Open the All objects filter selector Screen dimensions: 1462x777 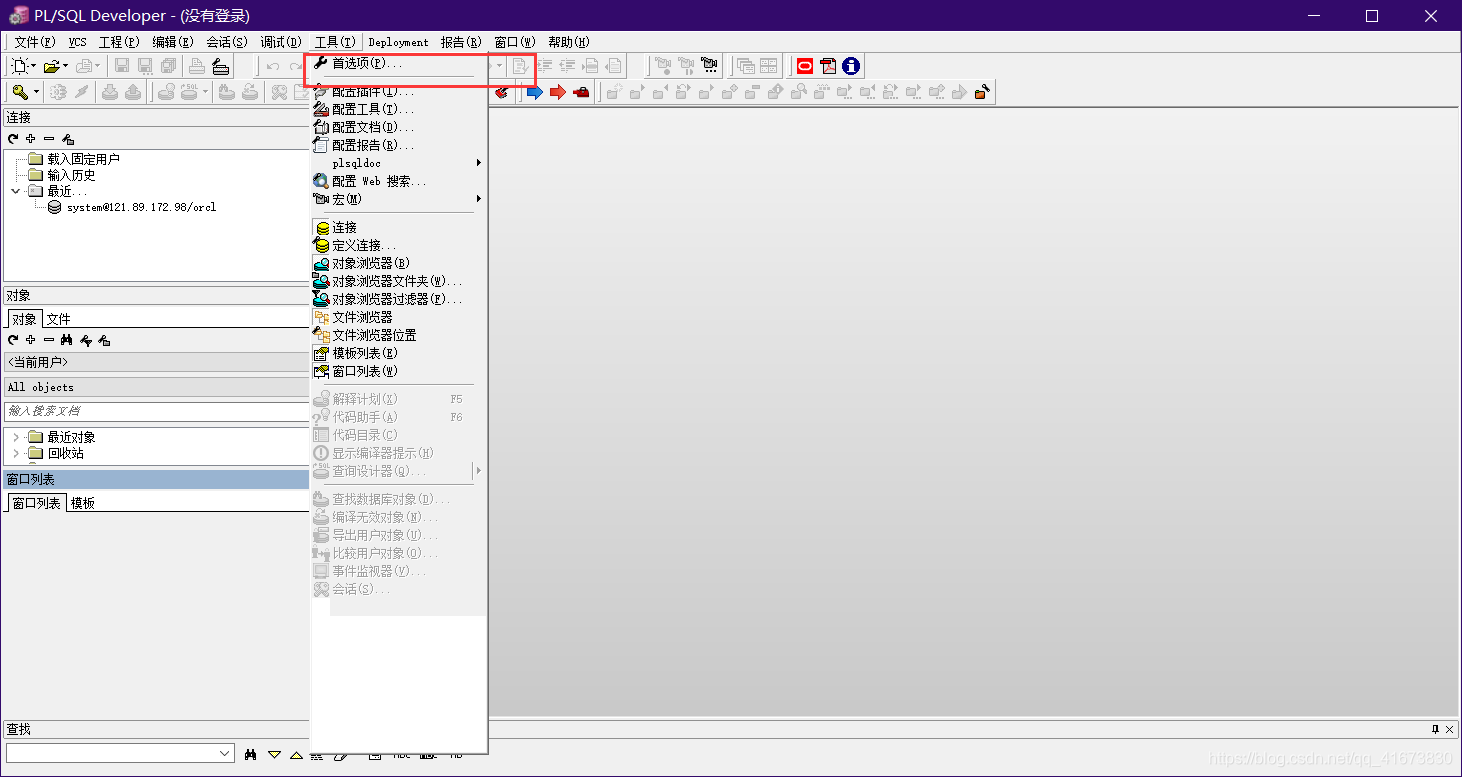pyautogui.click(x=156, y=387)
